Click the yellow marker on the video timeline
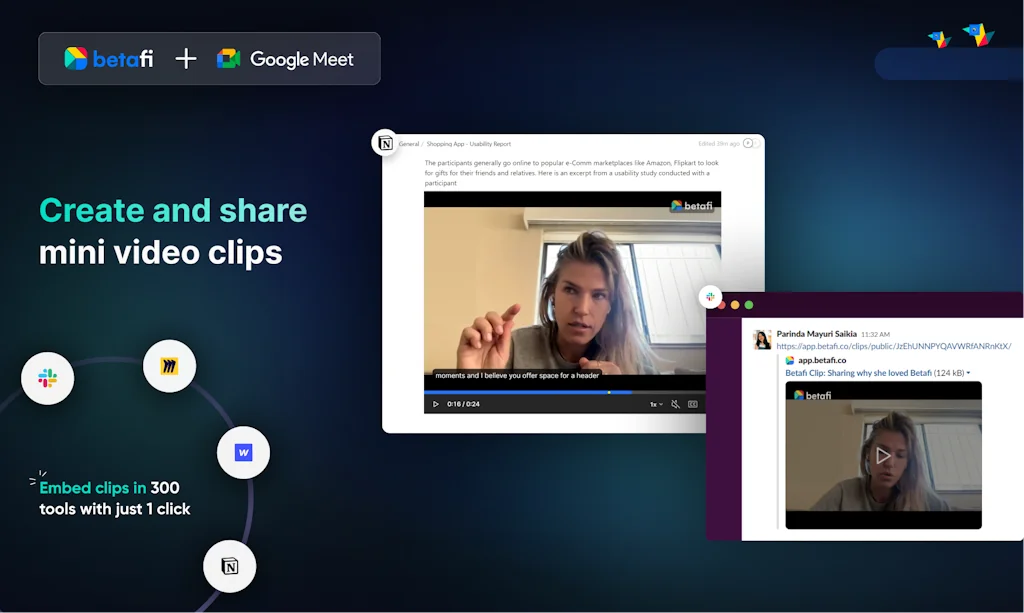1024x613 pixels. pyautogui.click(x=609, y=392)
